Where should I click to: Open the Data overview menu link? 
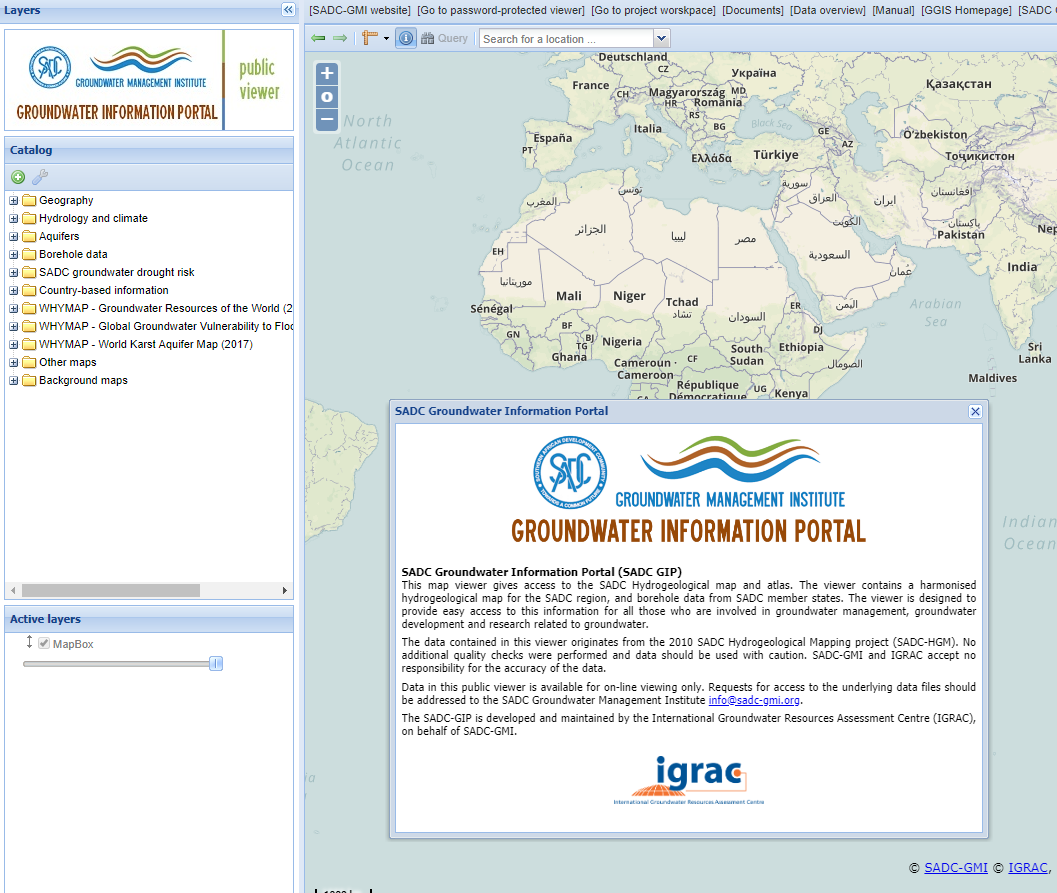(x=827, y=10)
